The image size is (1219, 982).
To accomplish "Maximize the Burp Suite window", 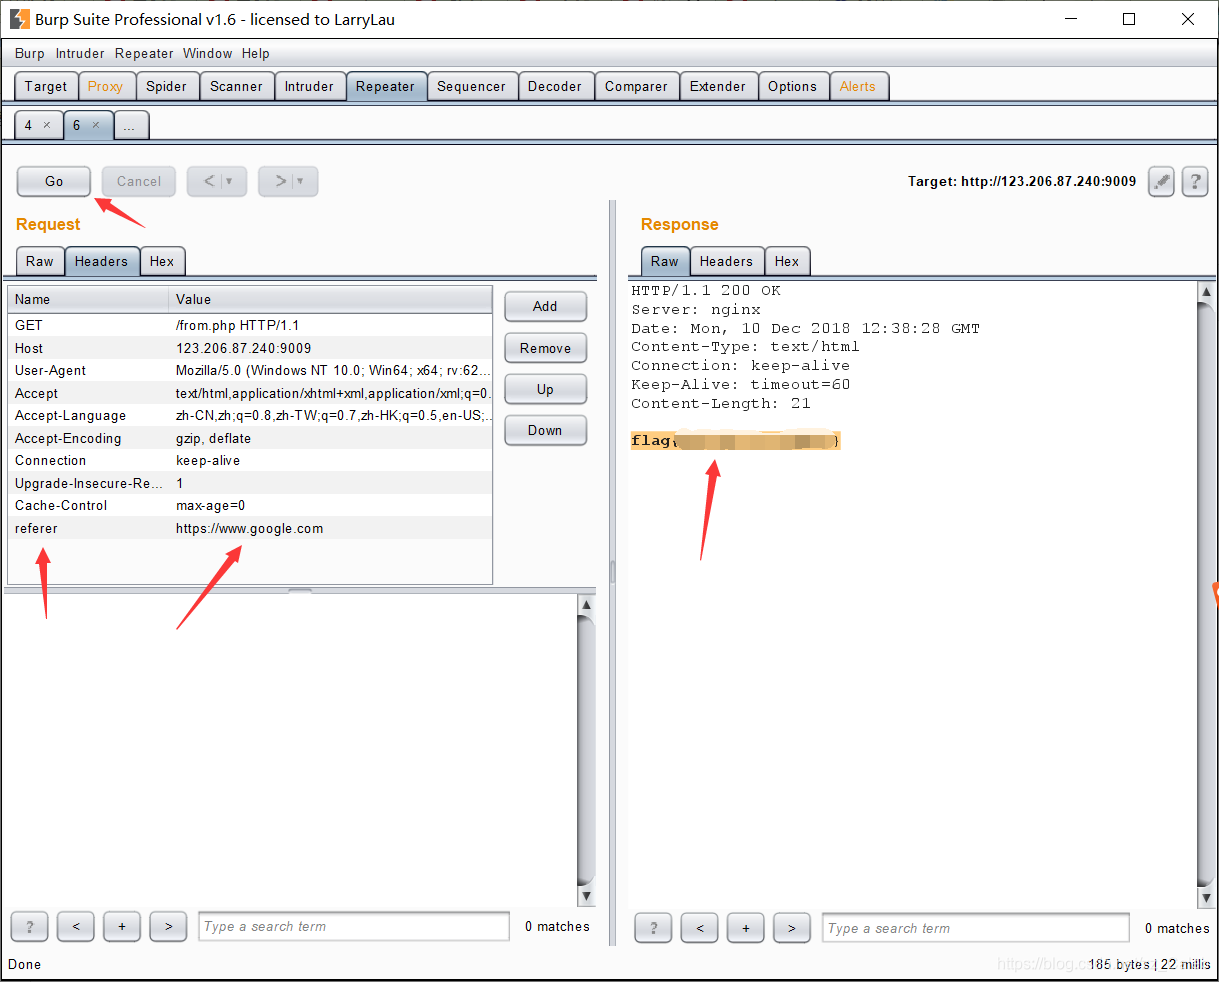I will click(x=1129, y=19).
